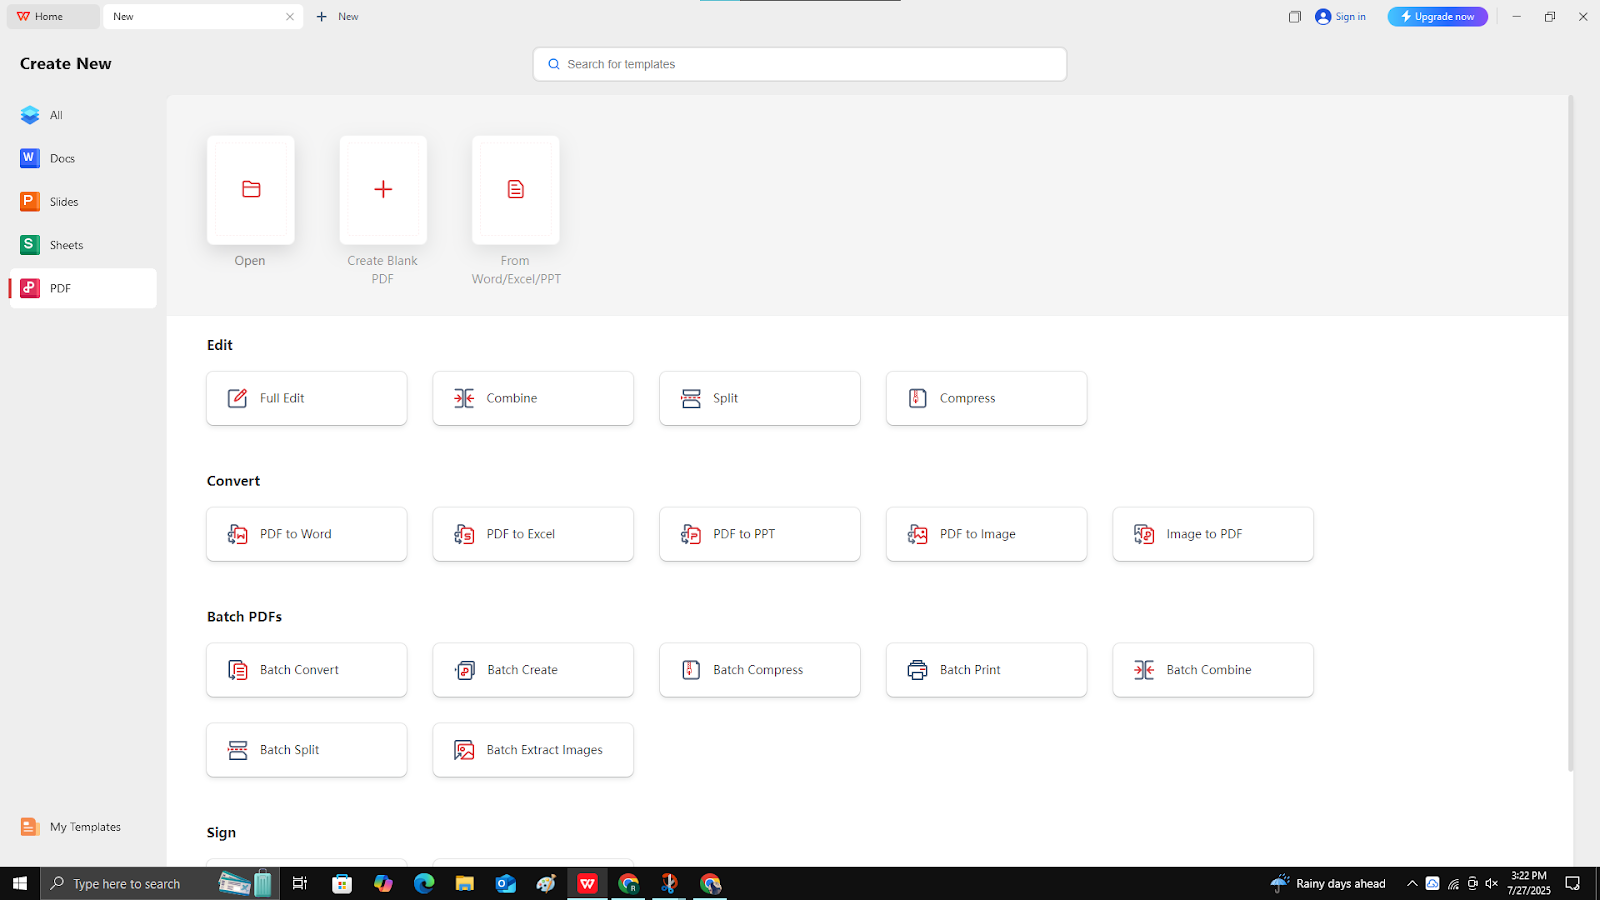The height and width of the screenshot is (900, 1600).
Task: Show hidden system tray icons
Action: click(x=1412, y=883)
